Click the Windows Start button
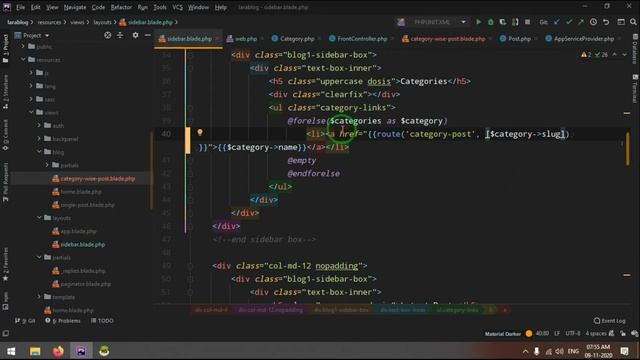 tap(11, 351)
